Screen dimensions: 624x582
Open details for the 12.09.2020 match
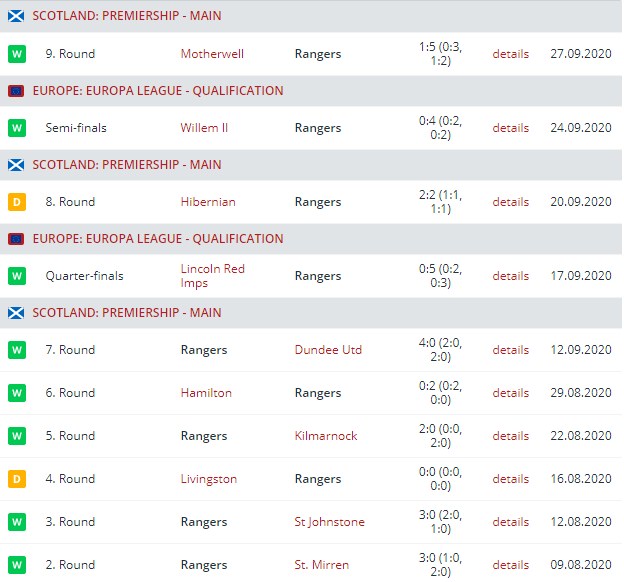[510, 350]
